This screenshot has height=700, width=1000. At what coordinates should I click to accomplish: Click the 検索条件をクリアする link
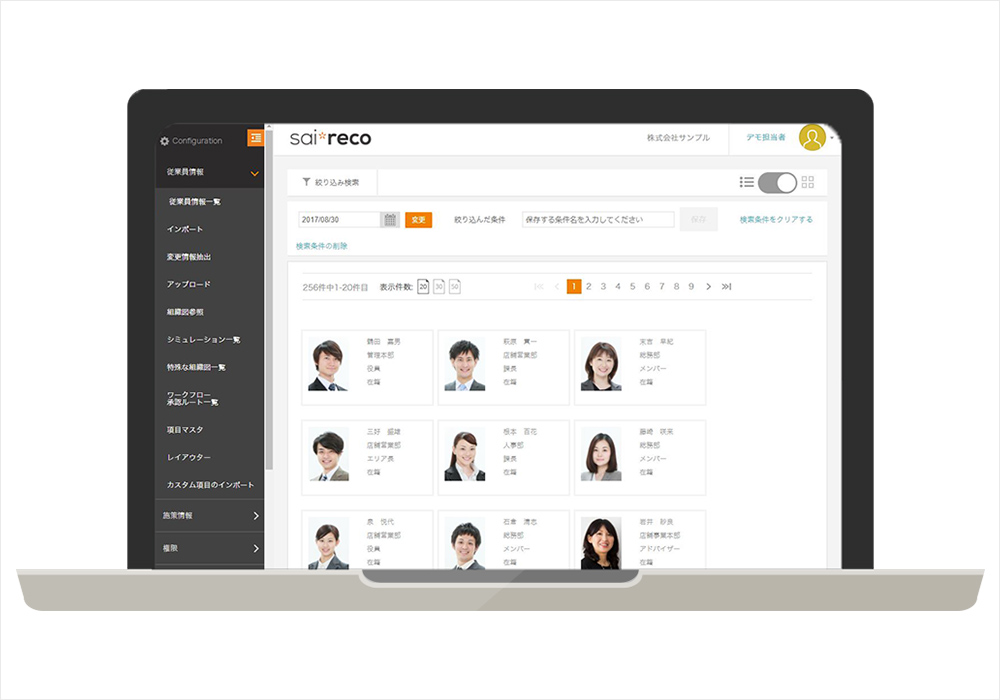[776, 220]
